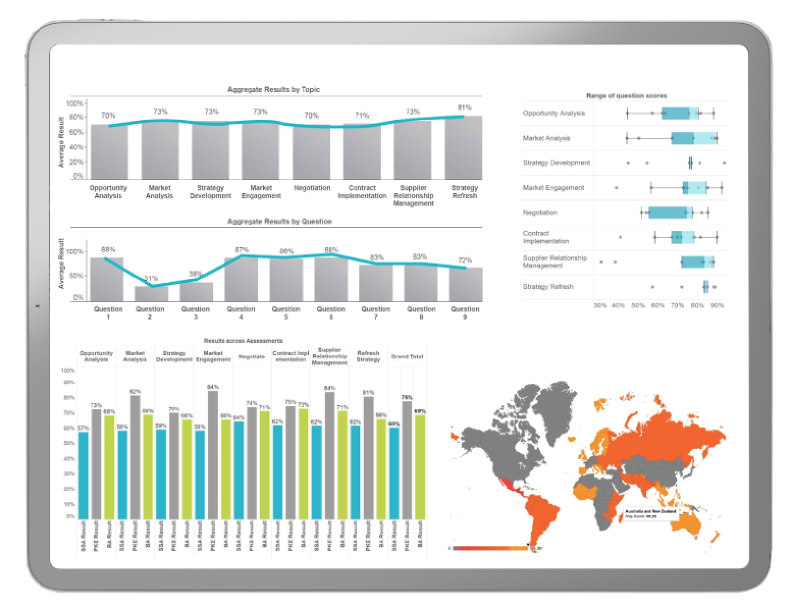
Task: Click the 'Market Analysis' row label in the range chart
Action: pos(546,138)
